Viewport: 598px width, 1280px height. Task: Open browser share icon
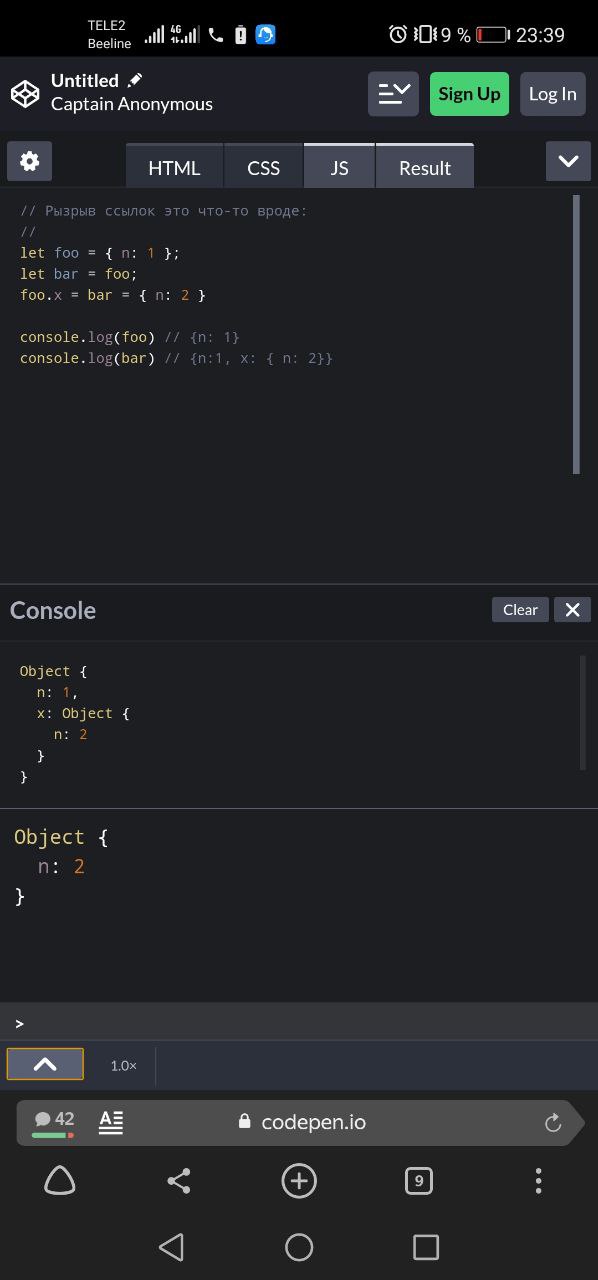click(179, 1181)
